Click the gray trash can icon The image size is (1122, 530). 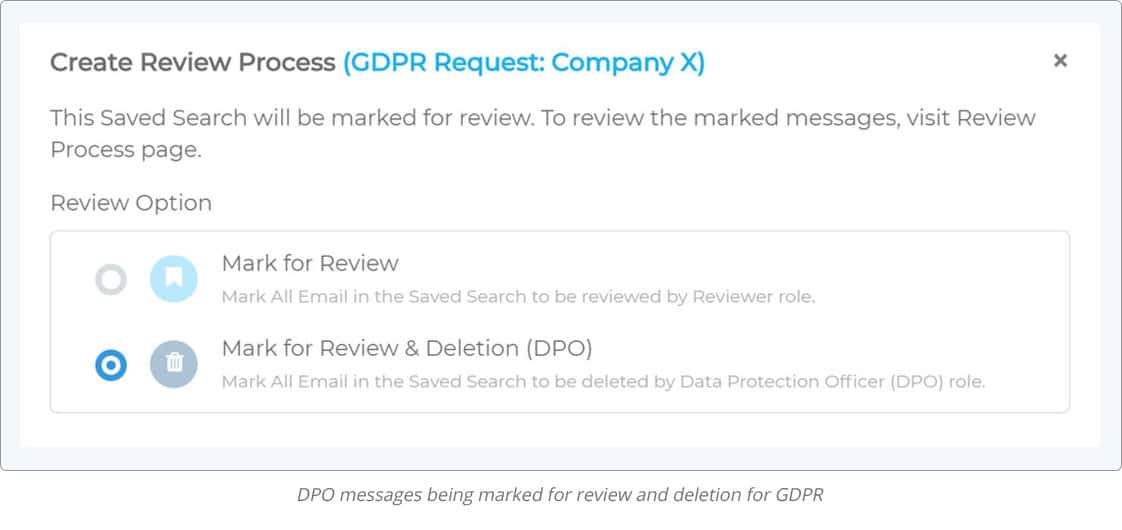pos(174,363)
